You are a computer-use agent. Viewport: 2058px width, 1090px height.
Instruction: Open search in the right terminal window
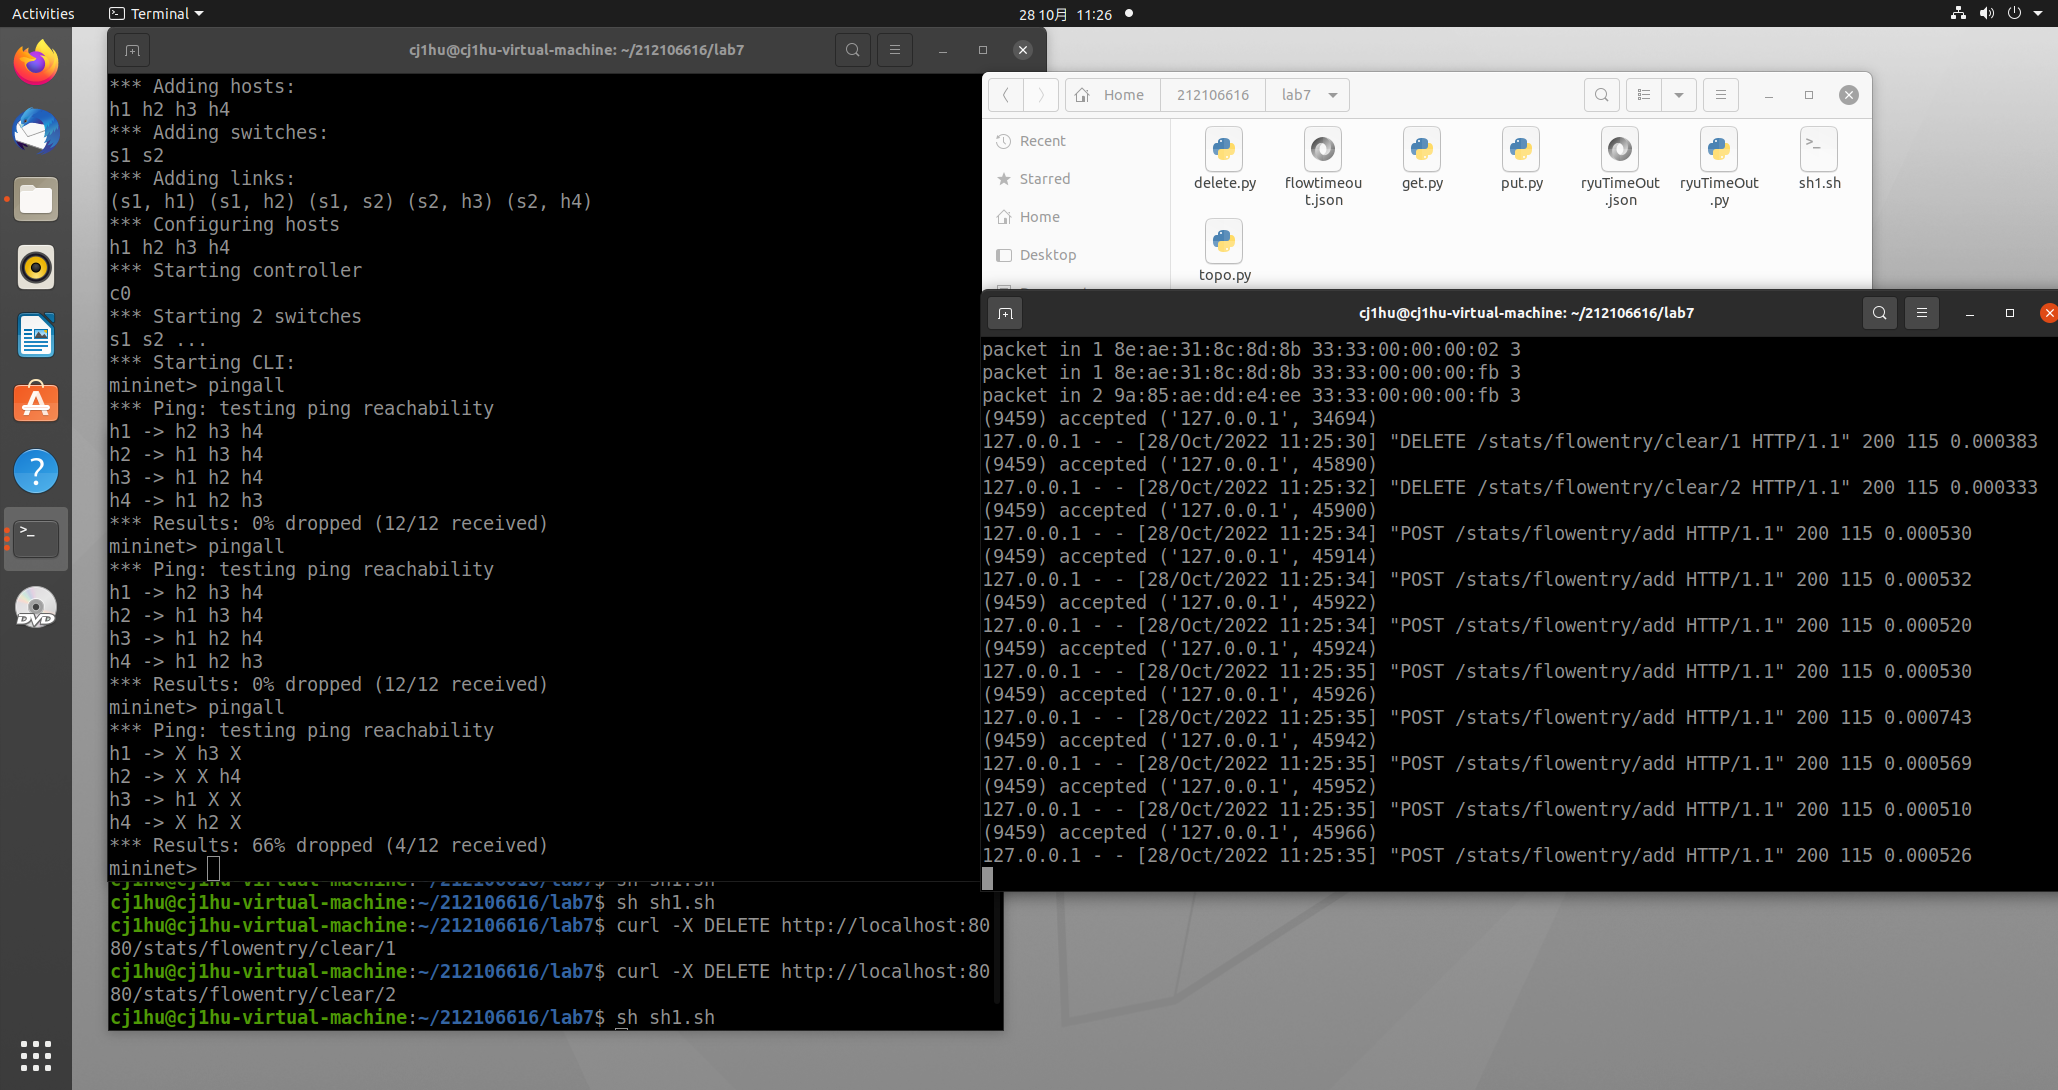[x=1879, y=313]
